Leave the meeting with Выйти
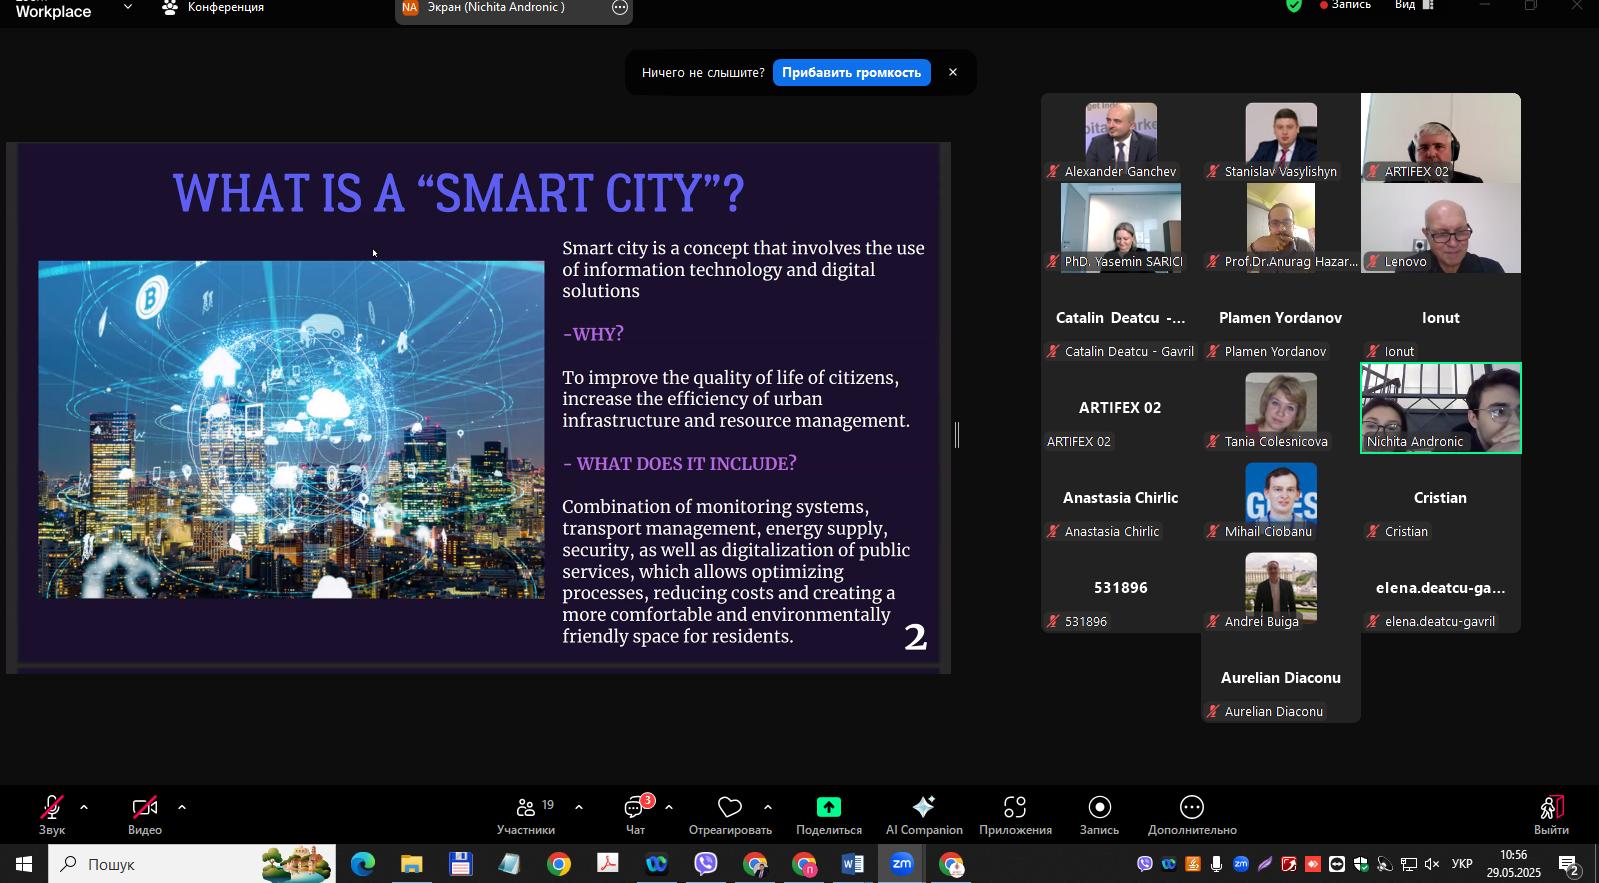The width and height of the screenshot is (1599, 883). pos(1551,815)
